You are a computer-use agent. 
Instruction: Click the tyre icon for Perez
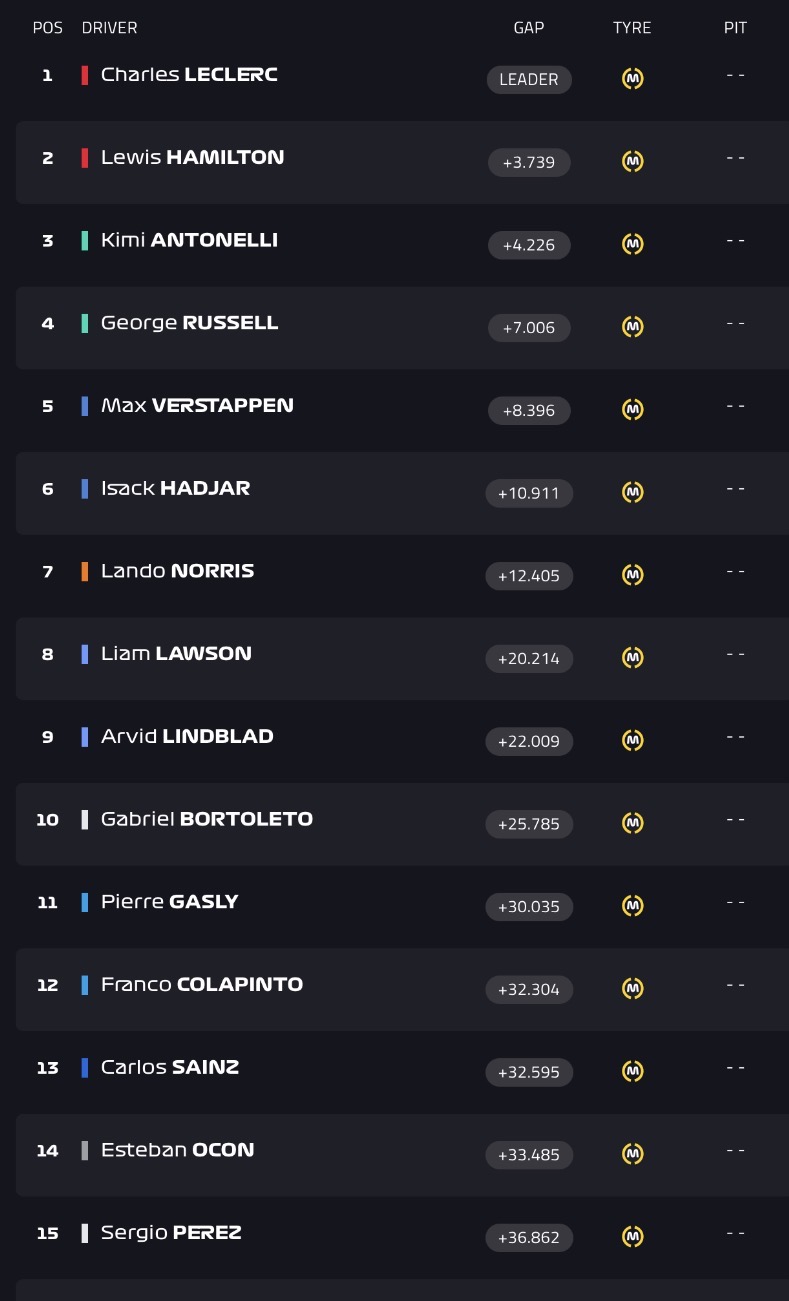pyautogui.click(x=632, y=1237)
